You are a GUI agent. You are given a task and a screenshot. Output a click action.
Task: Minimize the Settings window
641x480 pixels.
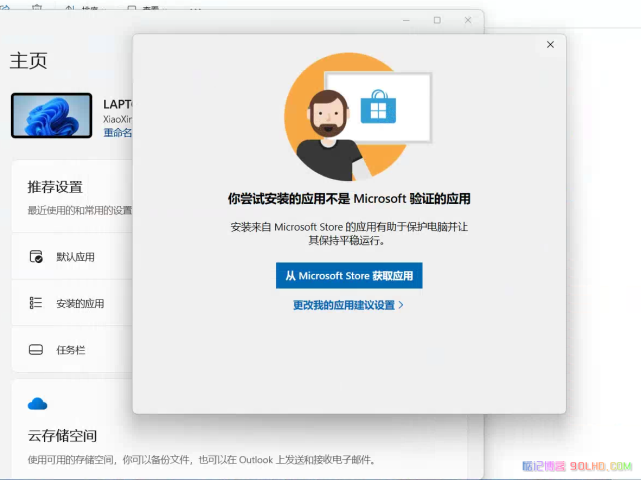click(406, 20)
